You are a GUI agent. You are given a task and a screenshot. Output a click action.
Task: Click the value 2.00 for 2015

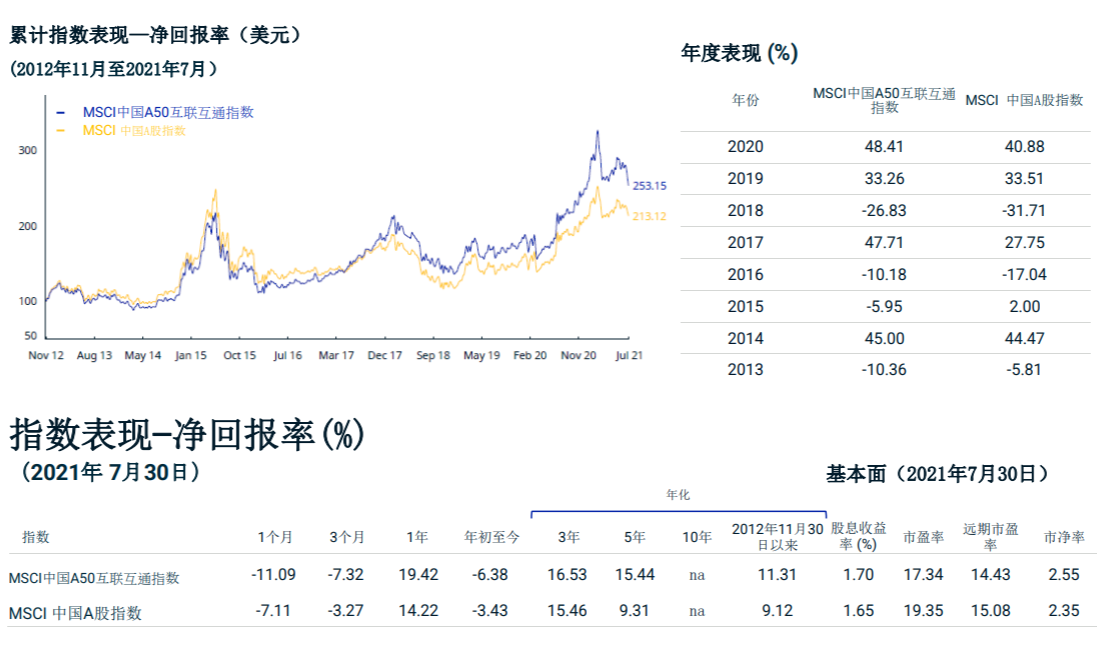(1024, 307)
